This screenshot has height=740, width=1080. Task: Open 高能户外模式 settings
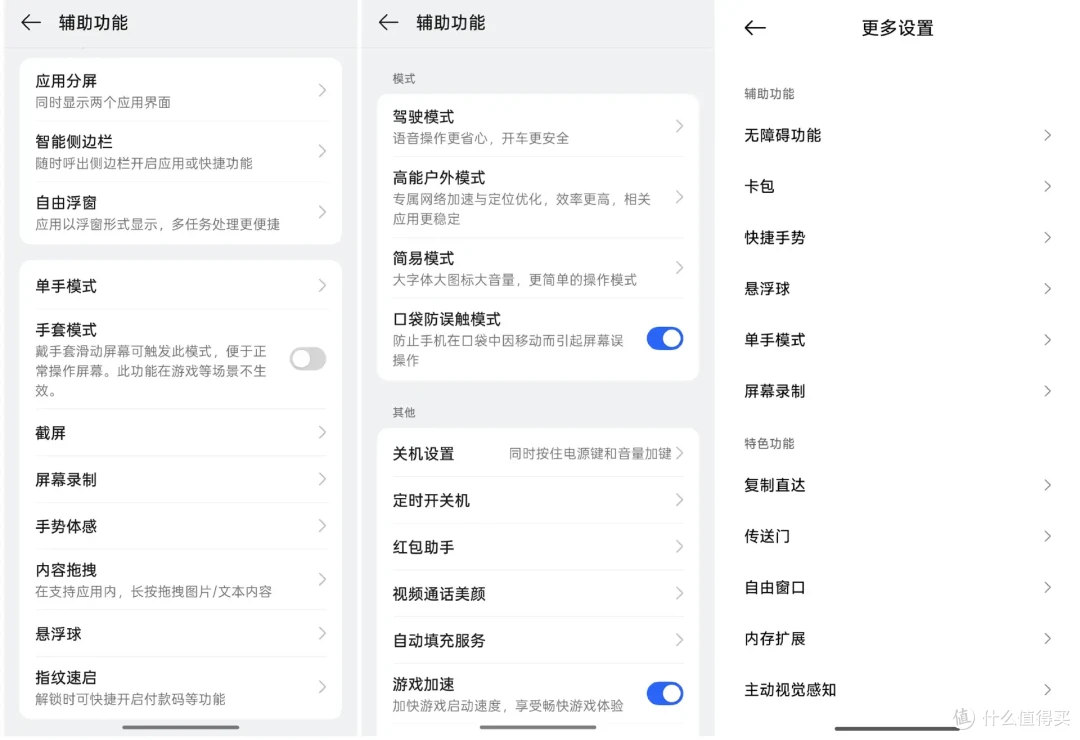pos(538,198)
